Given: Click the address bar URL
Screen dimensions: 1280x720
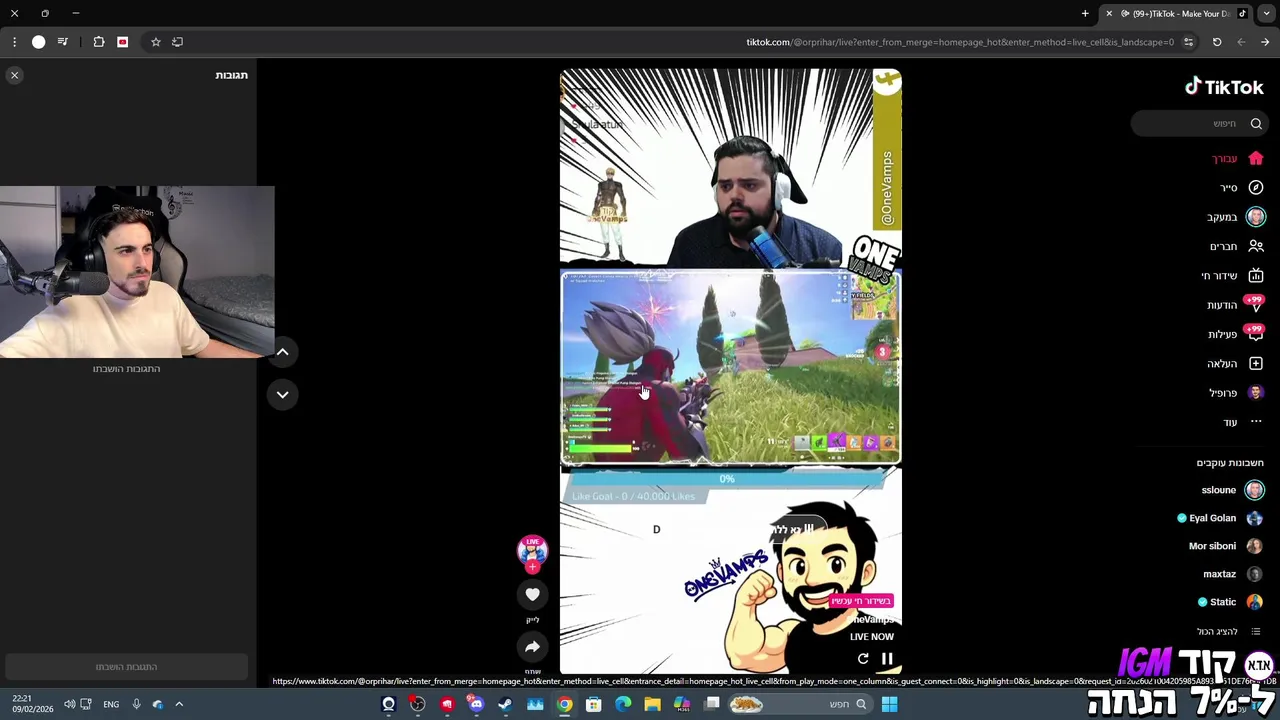Looking at the screenshot, I should 960,42.
